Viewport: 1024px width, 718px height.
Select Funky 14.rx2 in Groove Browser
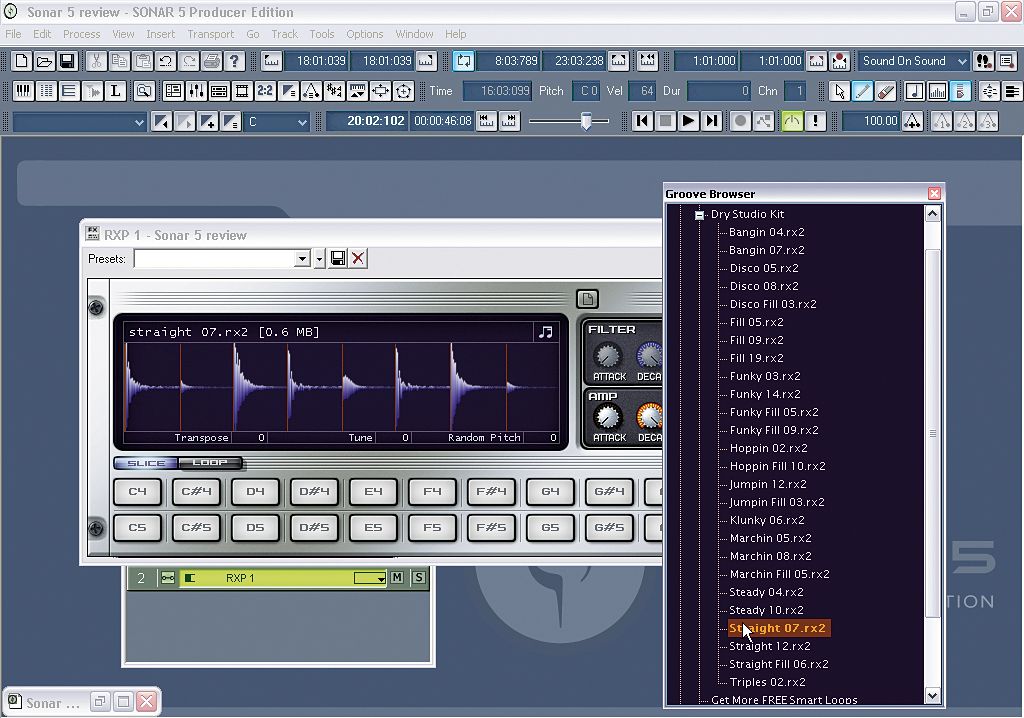765,394
